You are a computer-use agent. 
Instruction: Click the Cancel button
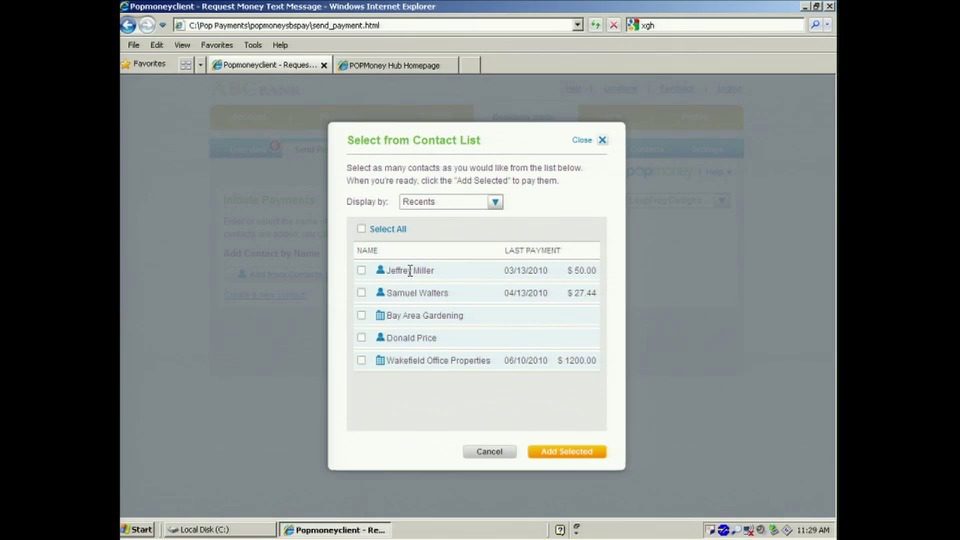tap(489, 452)
